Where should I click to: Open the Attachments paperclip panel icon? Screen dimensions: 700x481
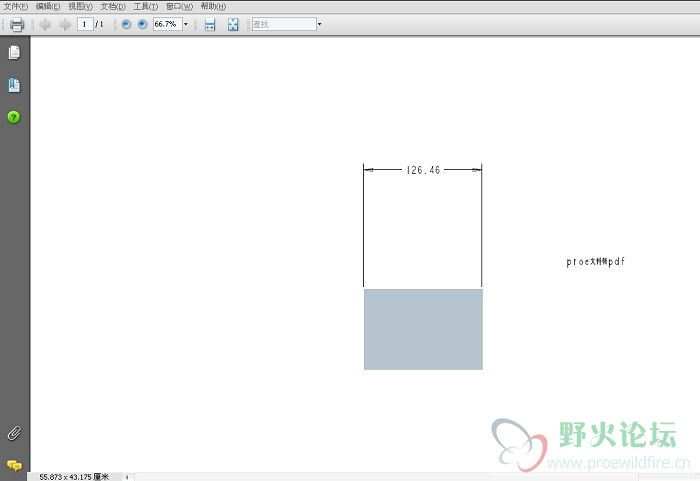click(14, 433)
